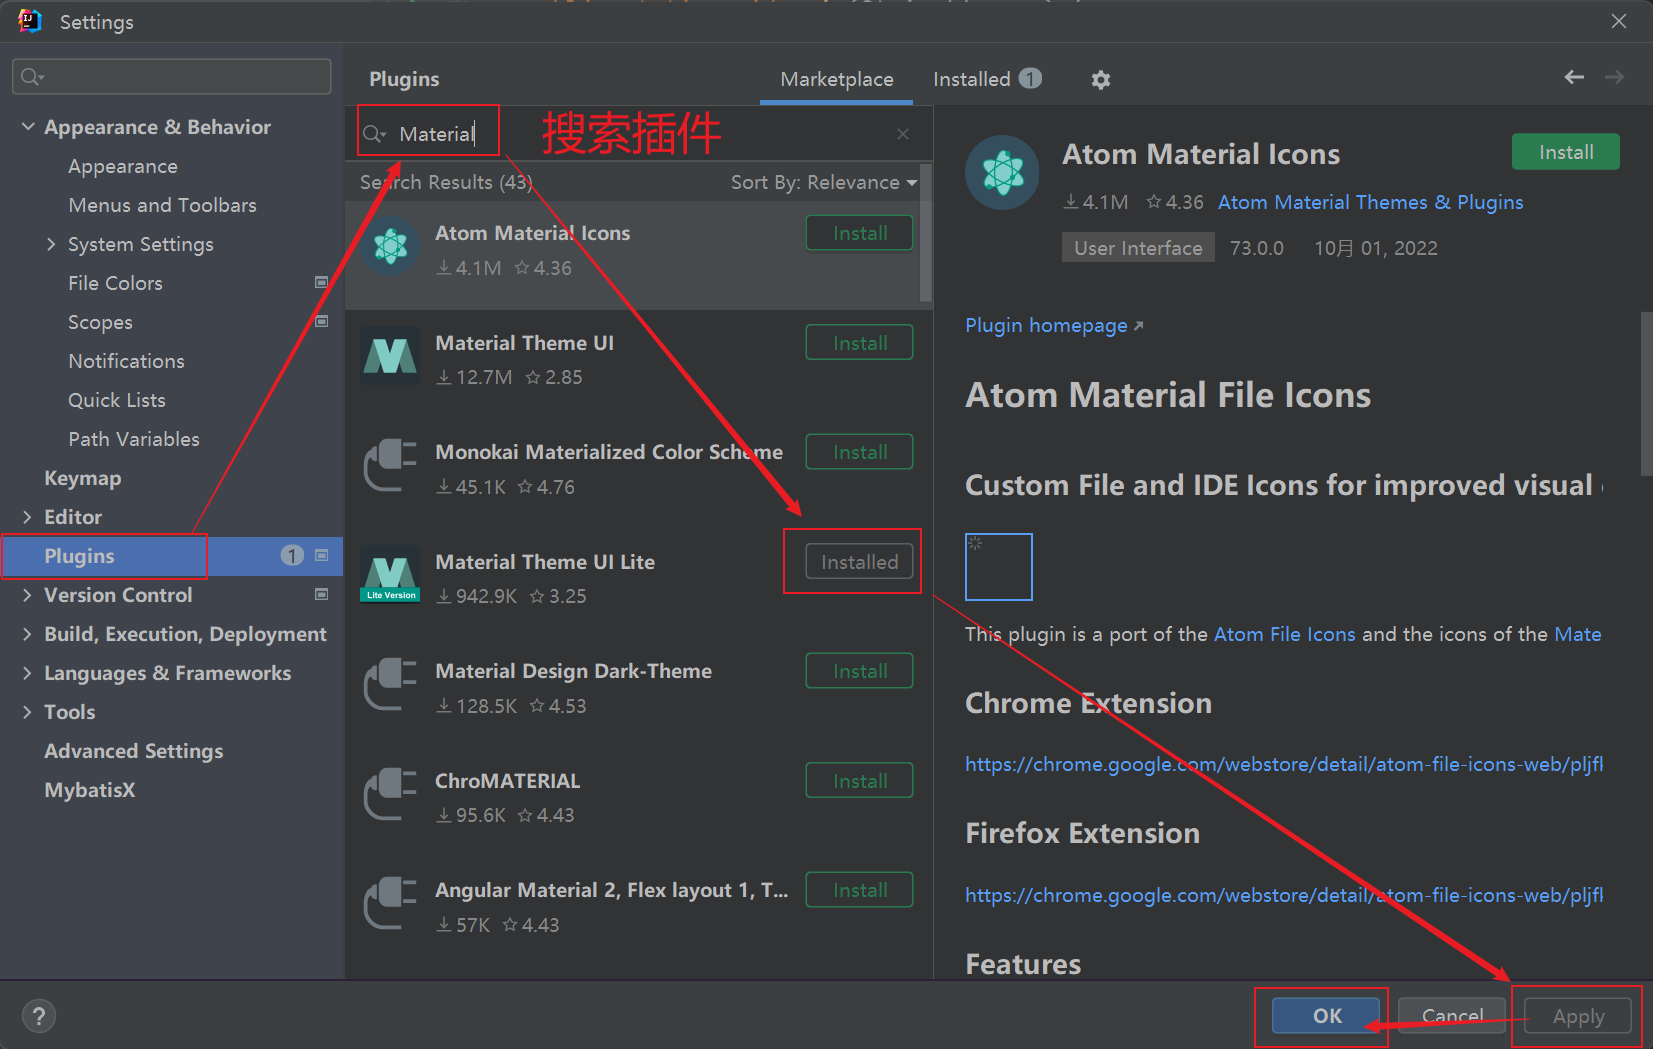
Task: Expand the Editor section
Action: click(x=27, y=517)
